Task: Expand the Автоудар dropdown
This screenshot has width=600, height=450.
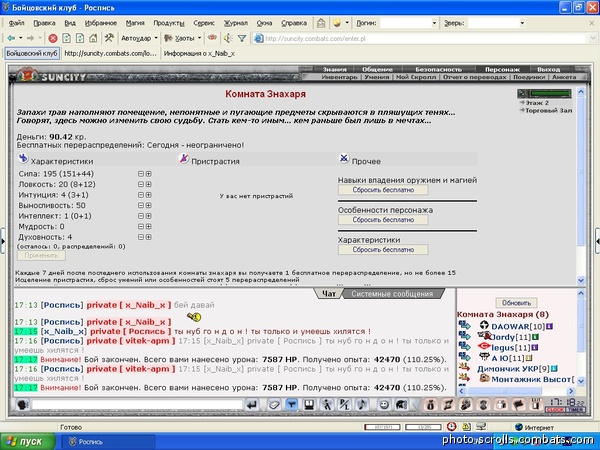Action: [156, 38]
